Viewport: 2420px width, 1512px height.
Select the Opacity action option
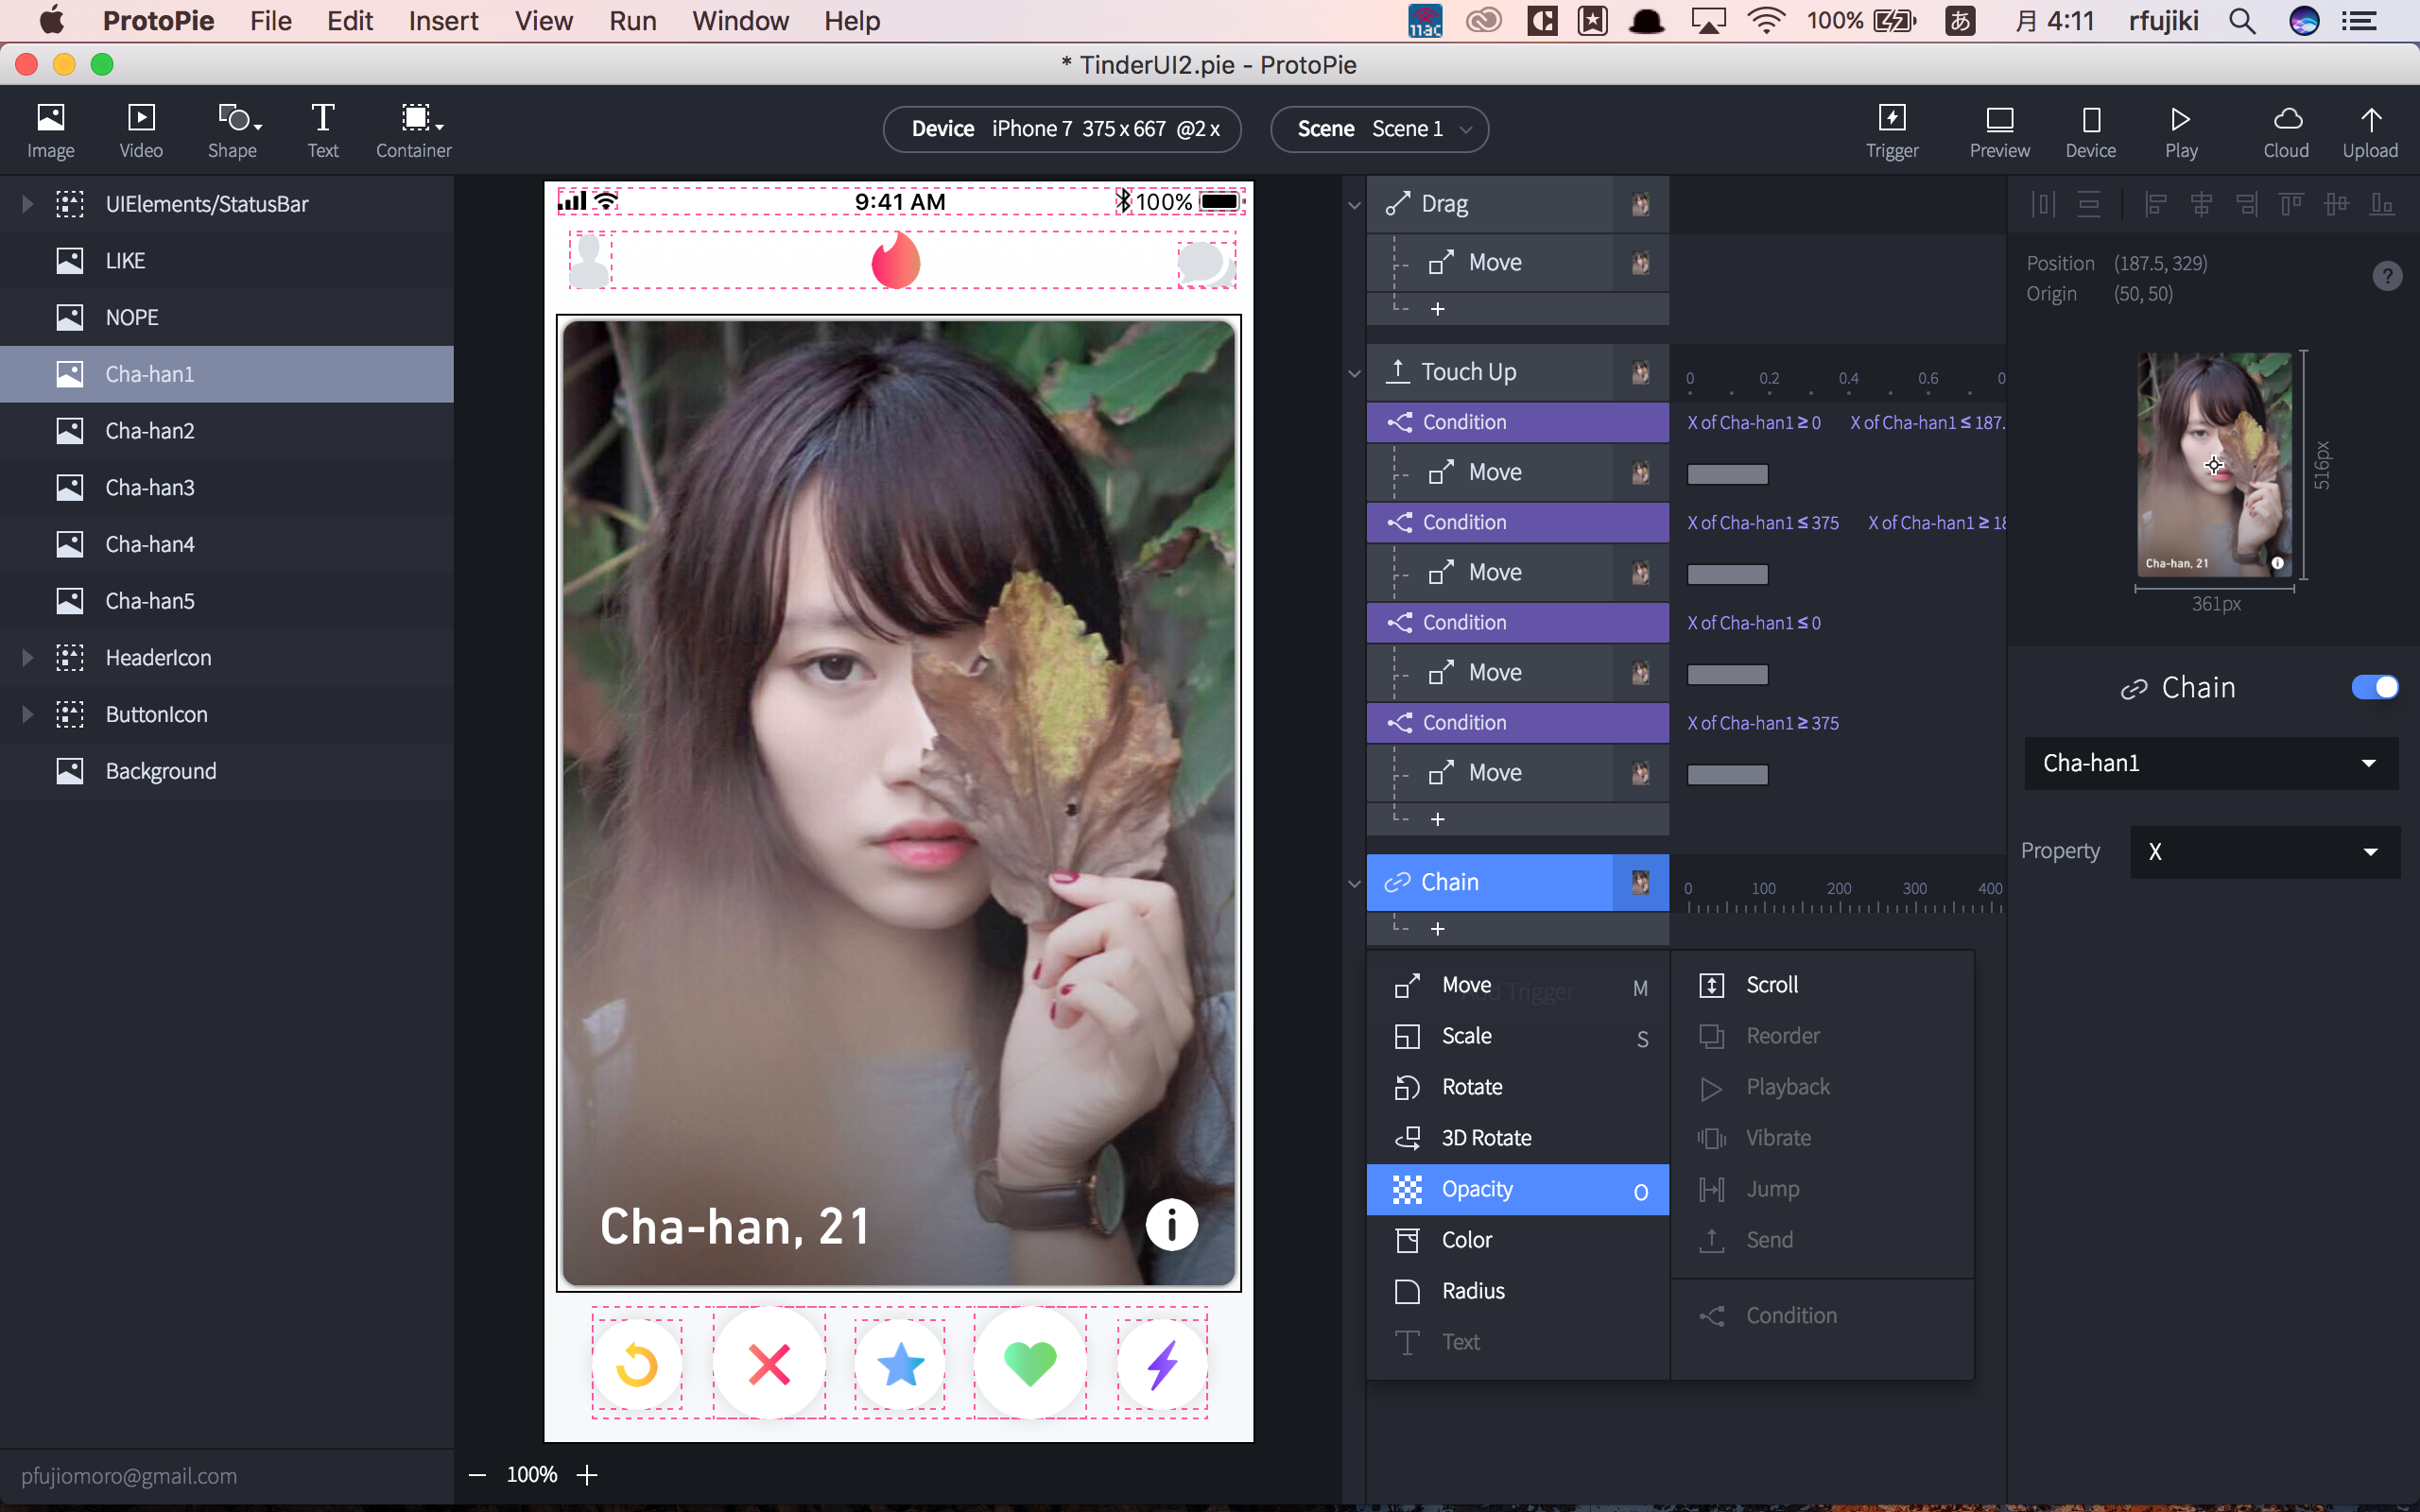pyautogui.click(x=1478, y=1186)
